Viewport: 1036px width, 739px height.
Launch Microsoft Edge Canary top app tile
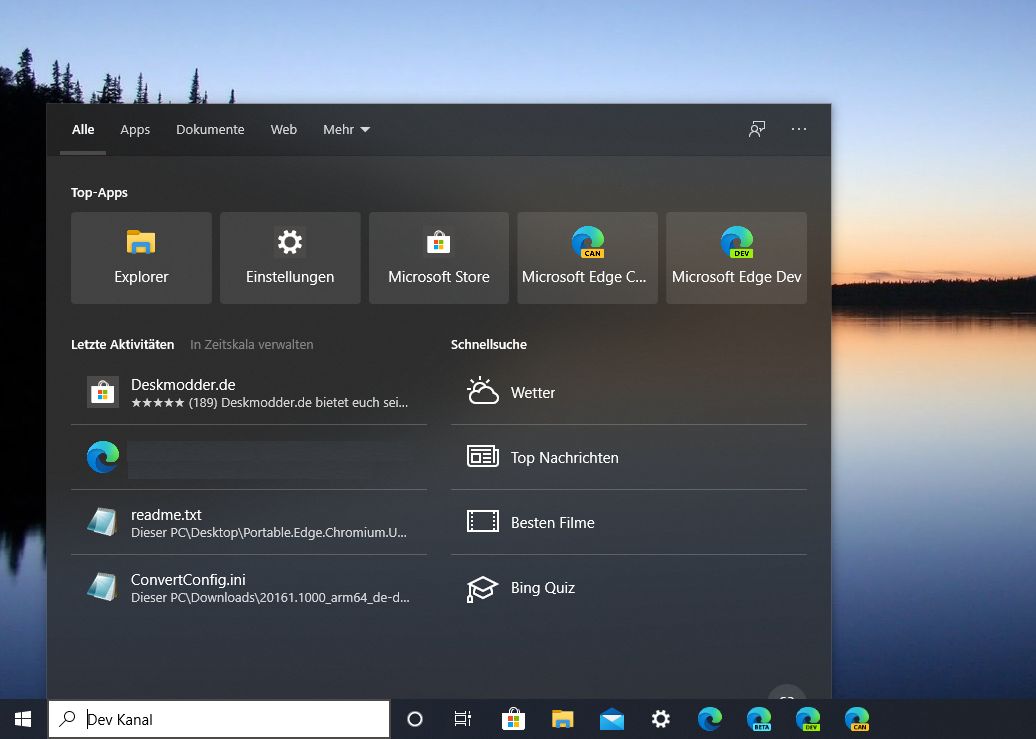(x=587, y=258)
